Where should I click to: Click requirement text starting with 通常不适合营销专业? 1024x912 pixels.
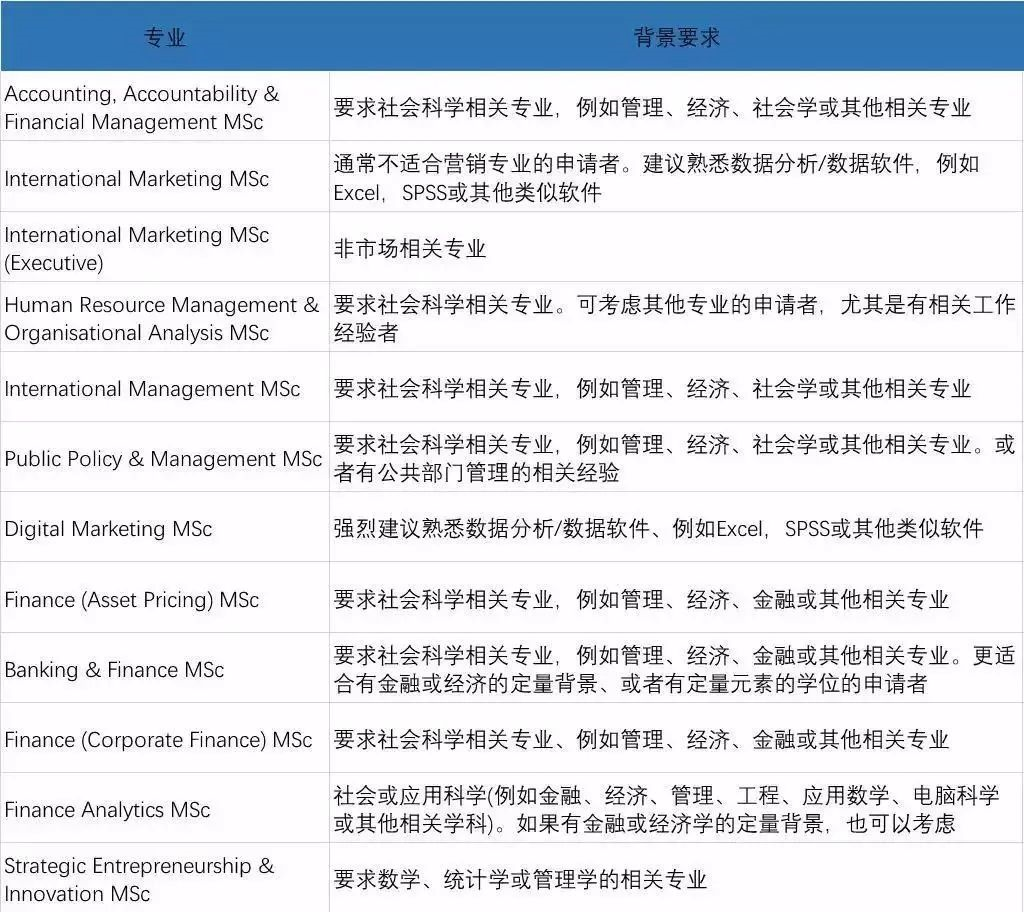click(656, 178)
